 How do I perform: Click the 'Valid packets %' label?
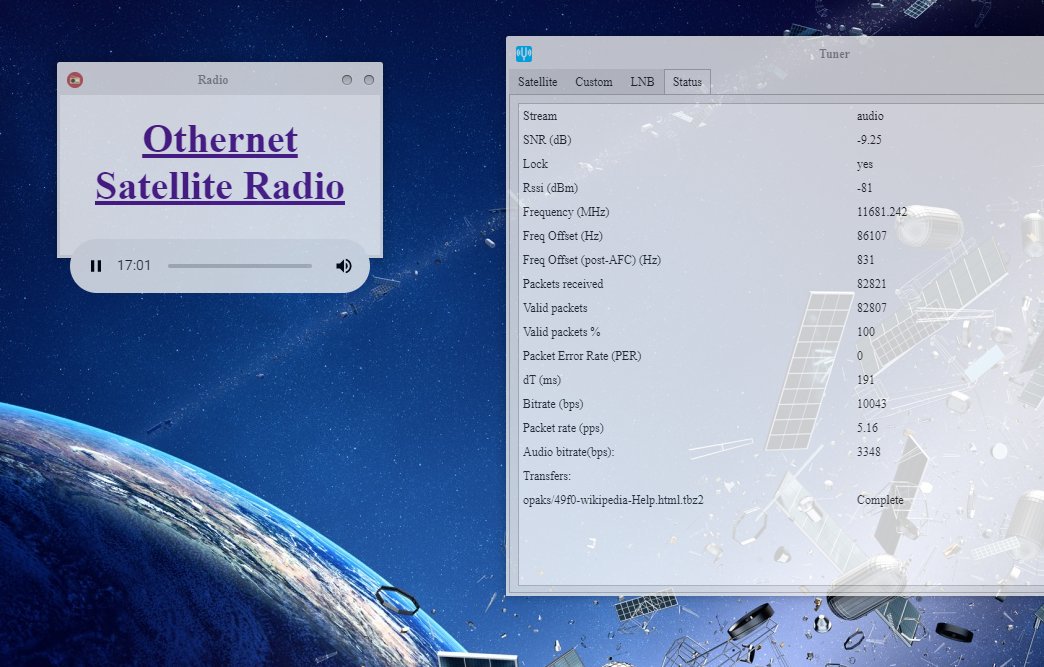(x=561, y=332)
